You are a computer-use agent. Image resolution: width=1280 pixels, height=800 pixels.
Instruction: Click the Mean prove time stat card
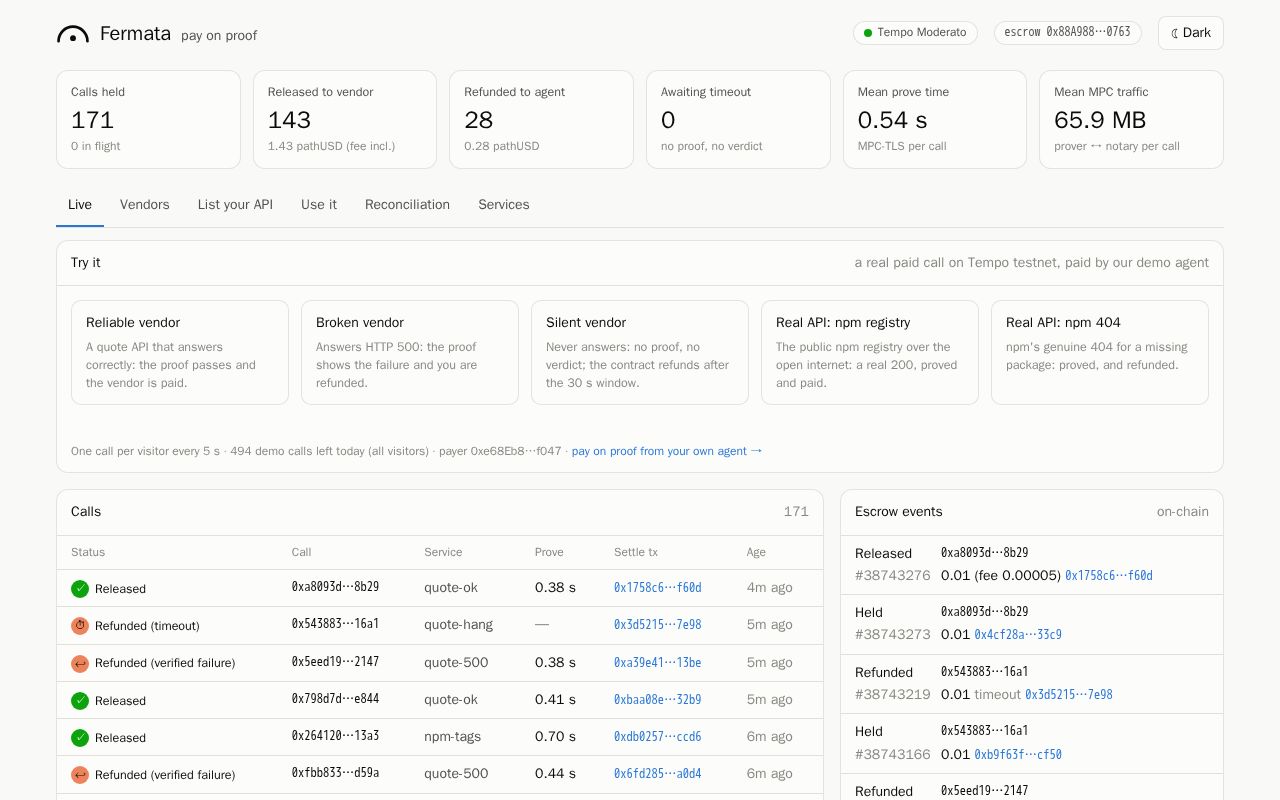pos(935,119)
